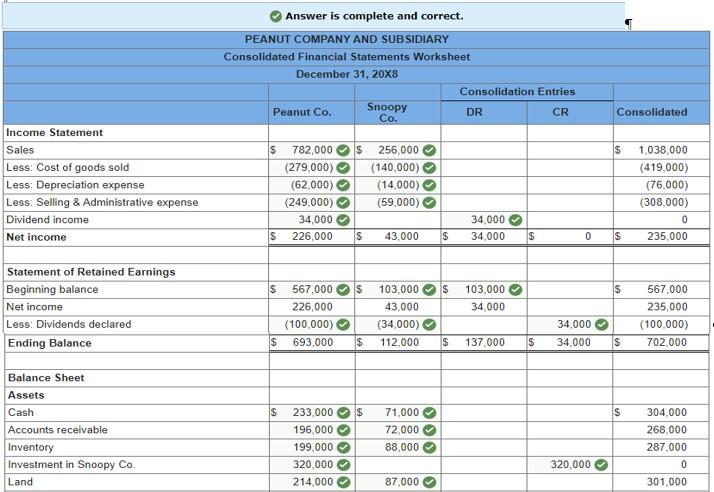This screenshot has height=492, width=714.
Task: Click the checkmark beside Peanut beginning balance 567,000
Action: [x=343, y=290]
